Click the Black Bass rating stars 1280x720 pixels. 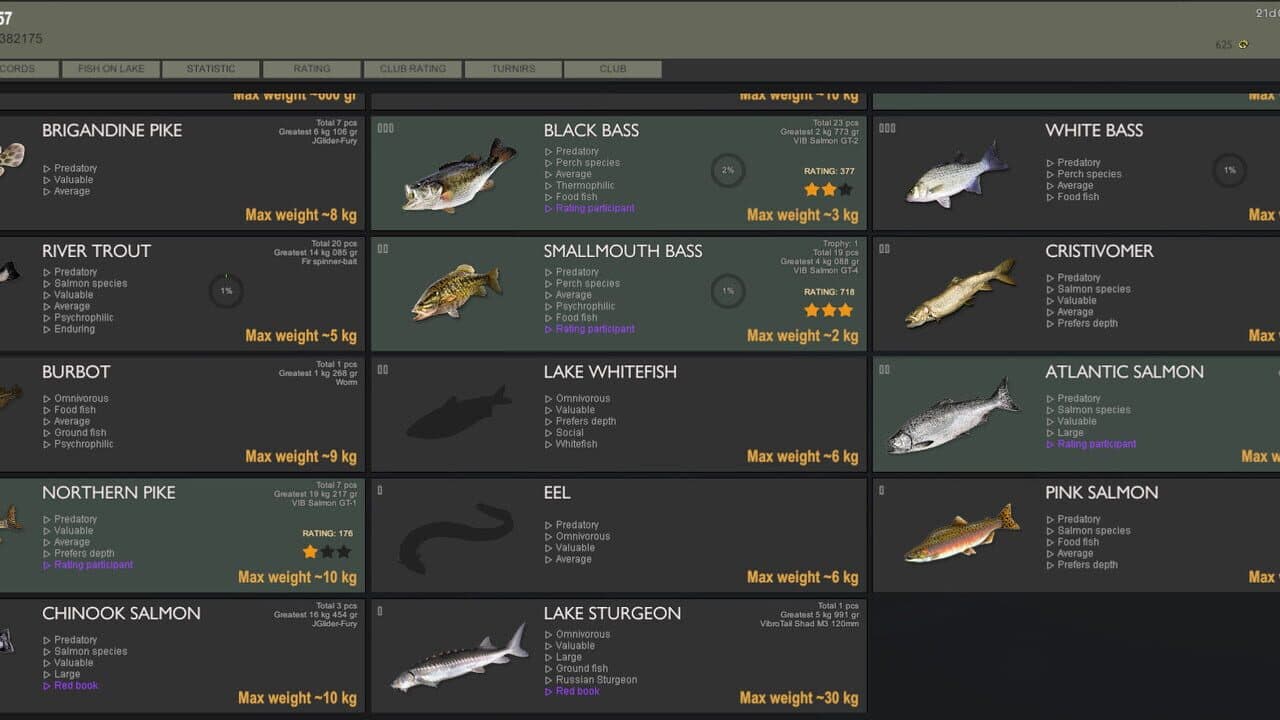pos(829,189)
